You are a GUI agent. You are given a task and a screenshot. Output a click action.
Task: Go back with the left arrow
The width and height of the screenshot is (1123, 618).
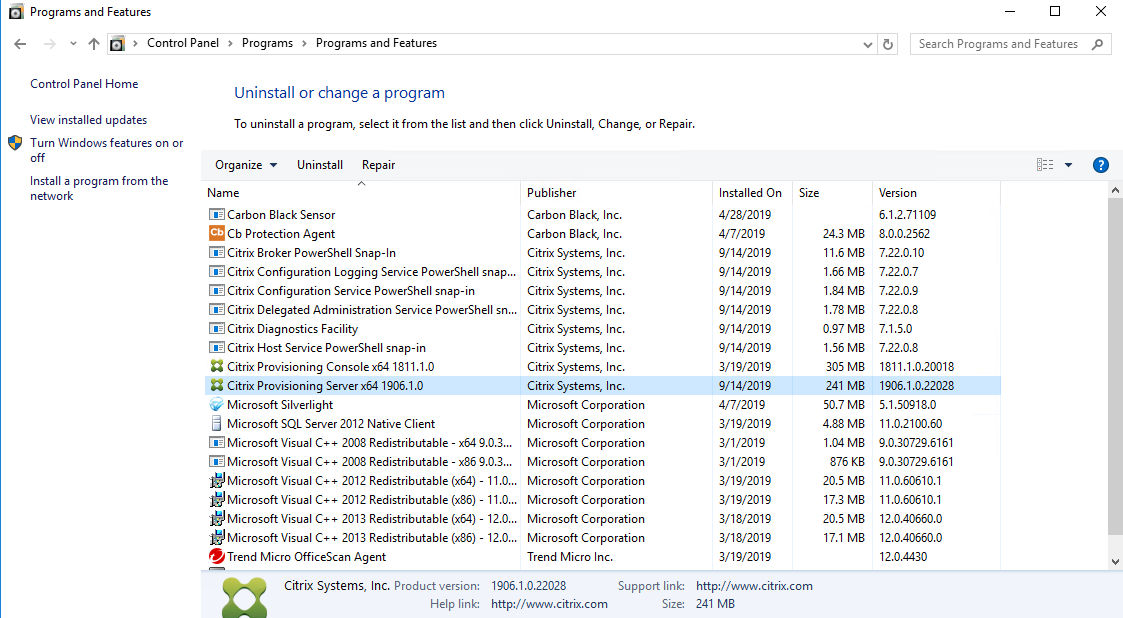[20, 44]
